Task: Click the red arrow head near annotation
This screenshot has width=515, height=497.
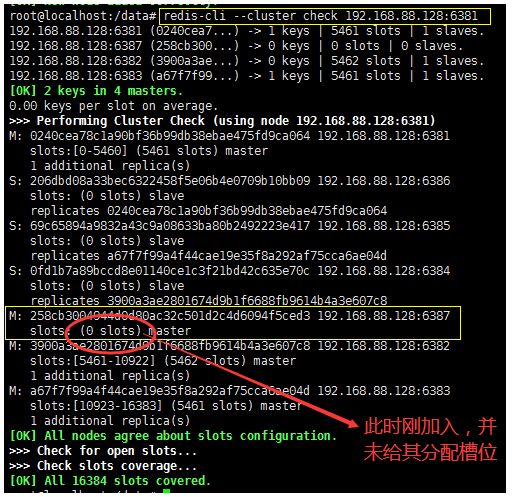Action: [x=352, y=423]
